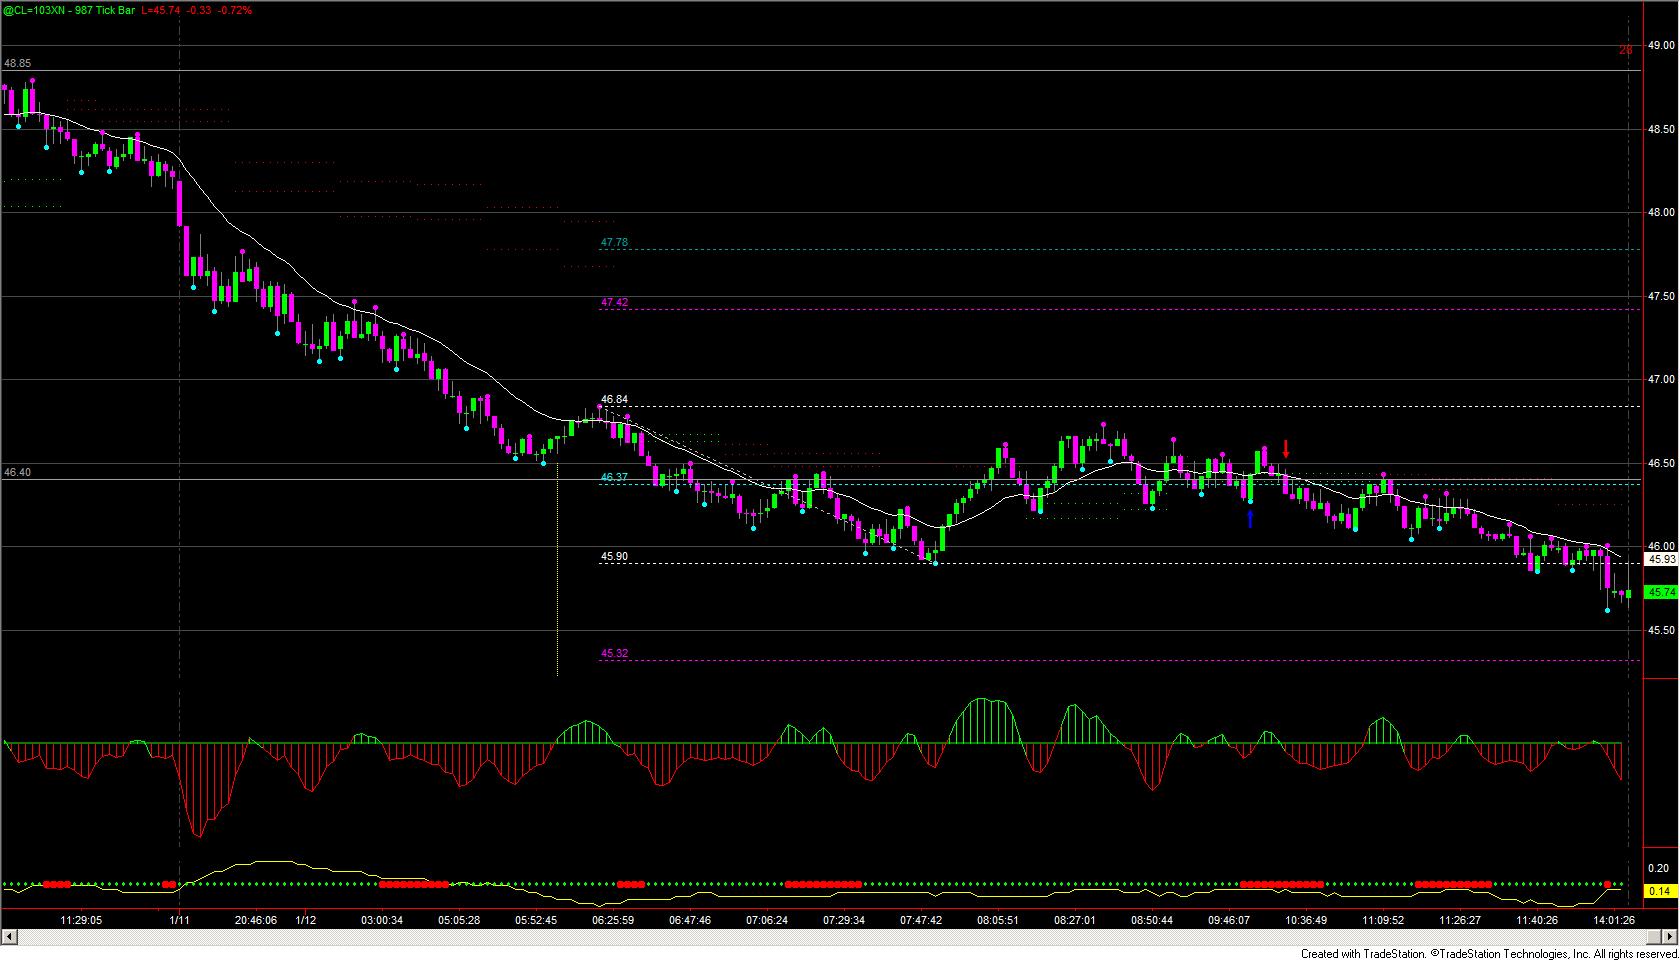Click the 07:06:24 time axis label
This screenshot has height=960, width=1680.
point(767,920)
